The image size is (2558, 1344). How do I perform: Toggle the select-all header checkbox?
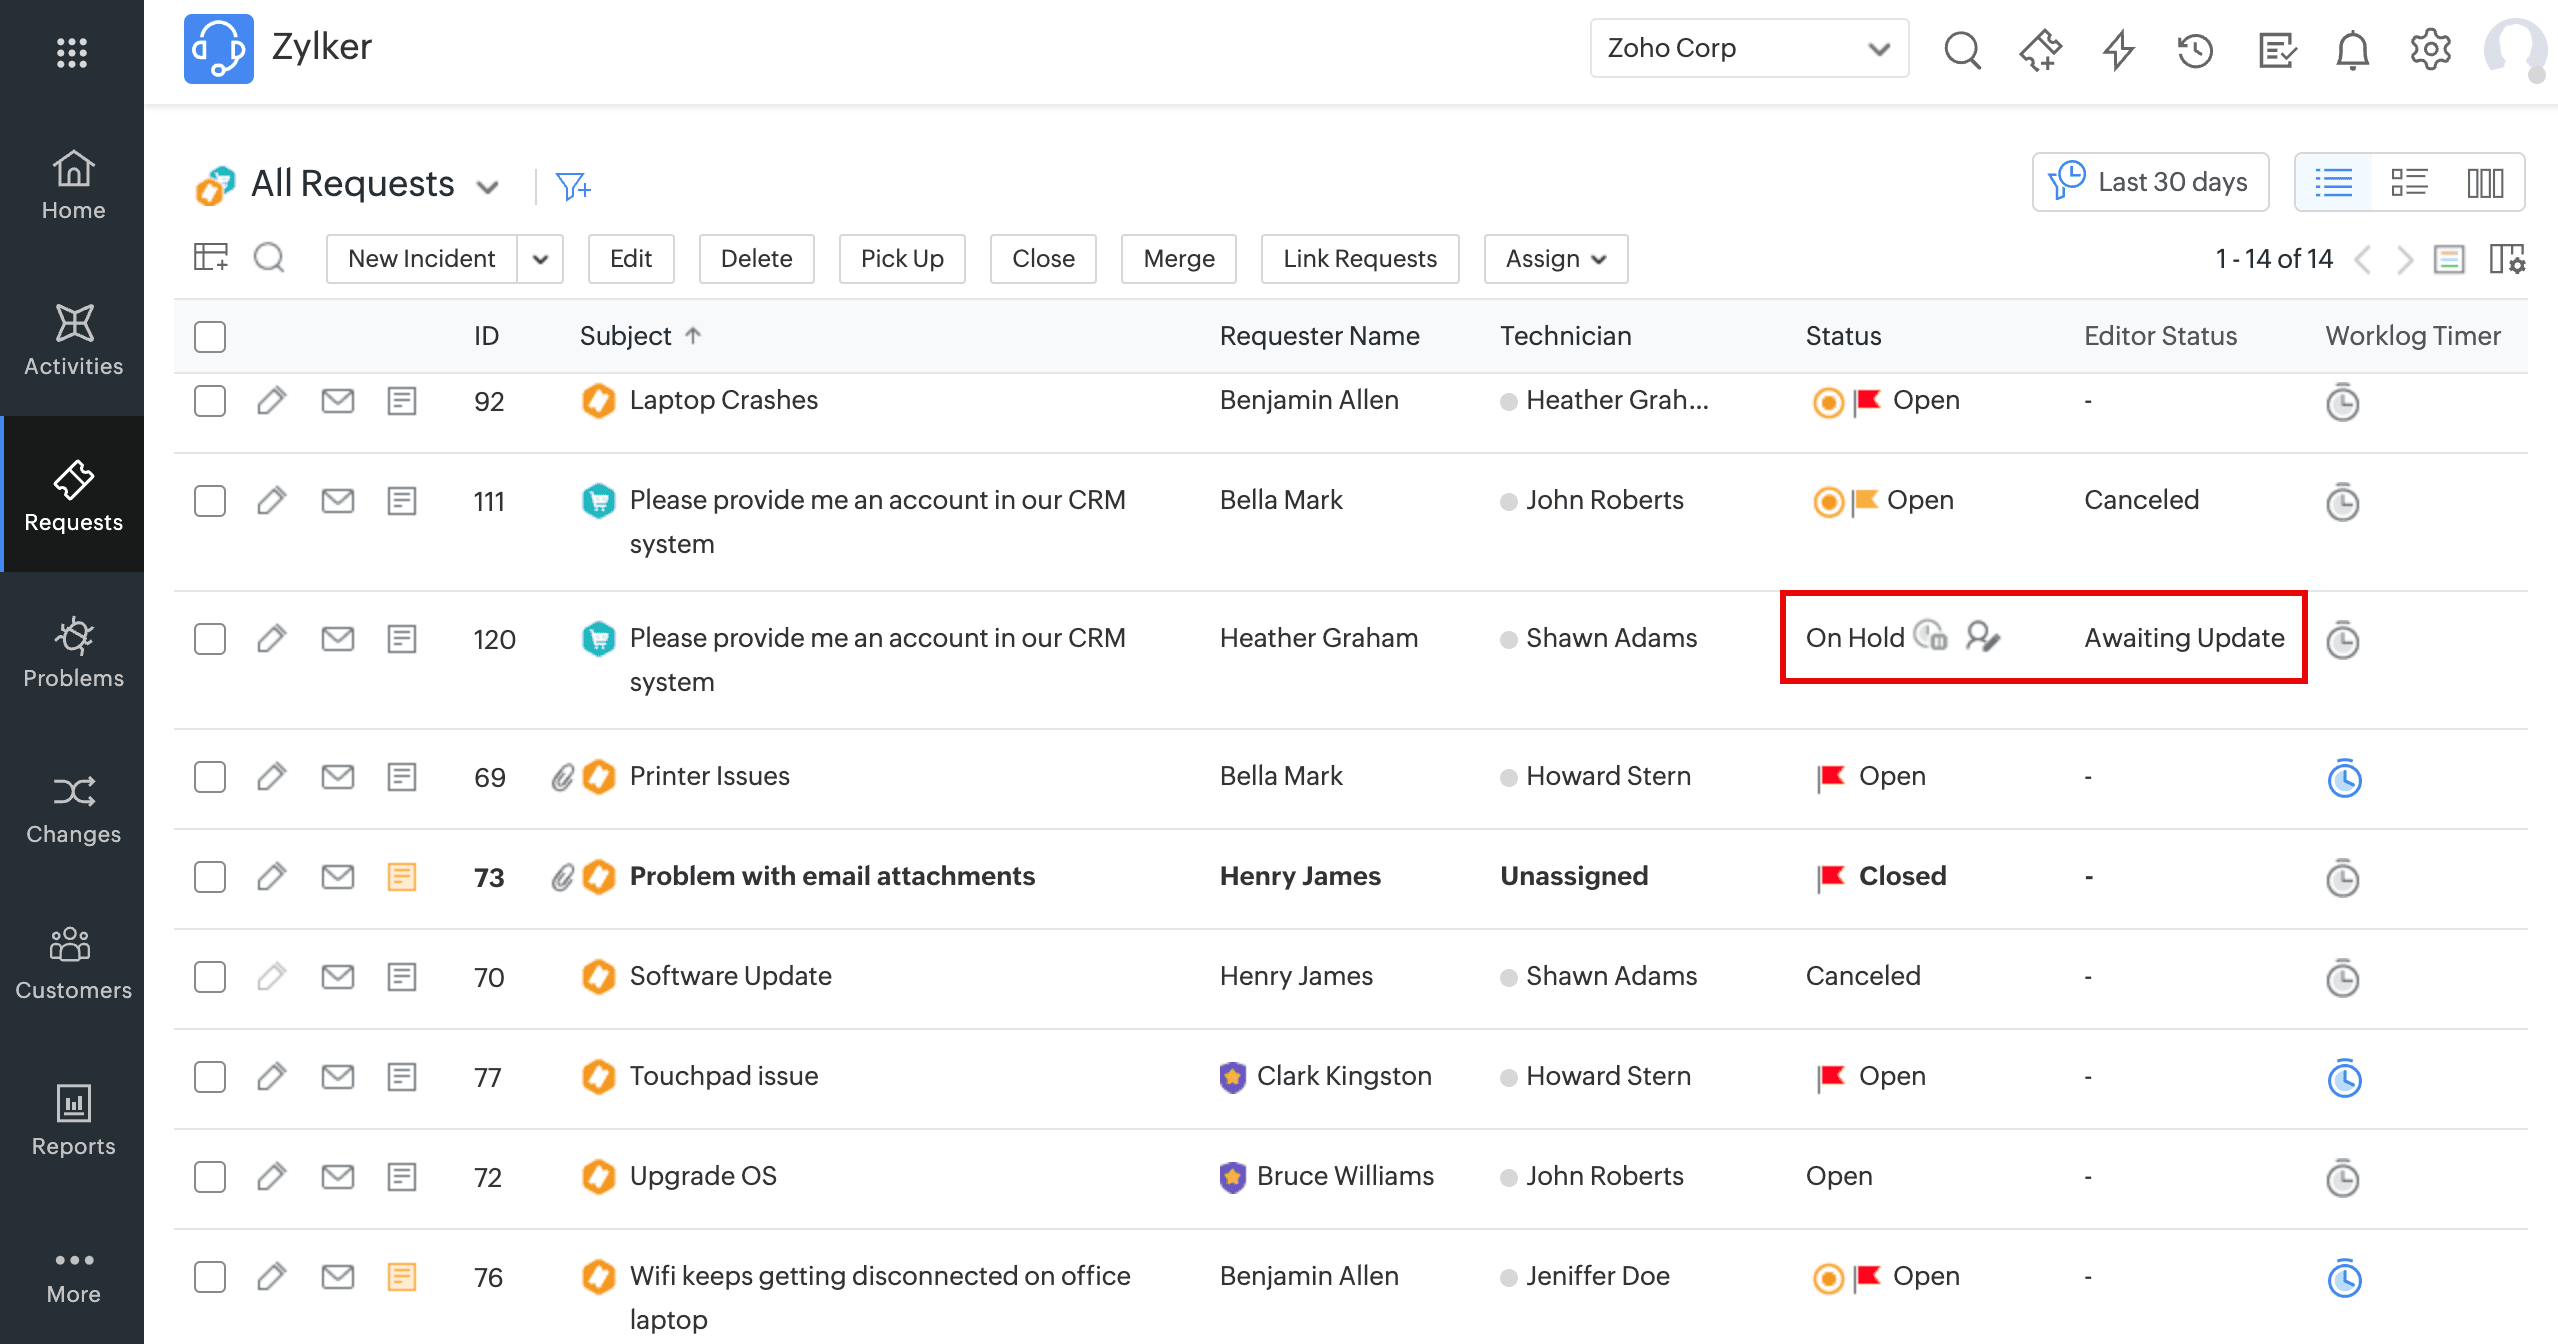(210, 337)
